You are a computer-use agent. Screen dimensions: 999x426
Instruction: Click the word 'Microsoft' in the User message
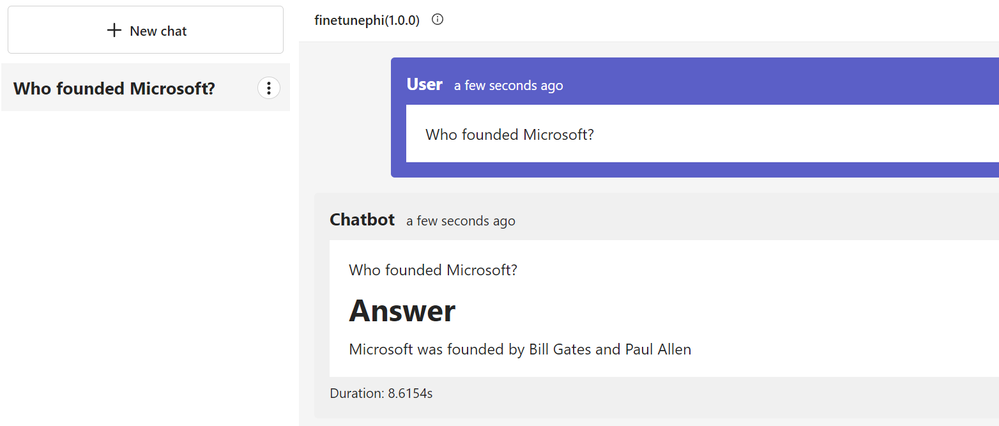point(555,134)
